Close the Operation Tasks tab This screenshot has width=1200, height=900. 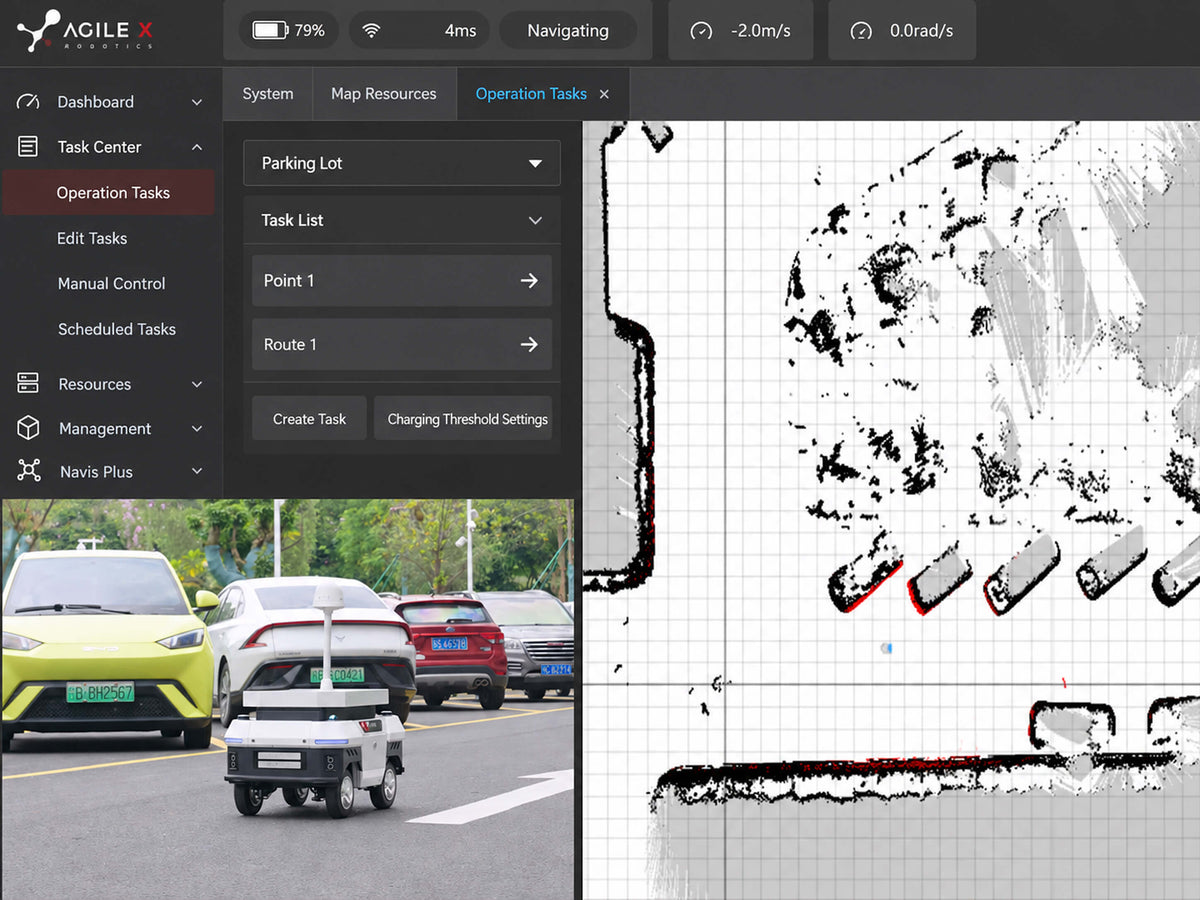[x=604, y=94]
